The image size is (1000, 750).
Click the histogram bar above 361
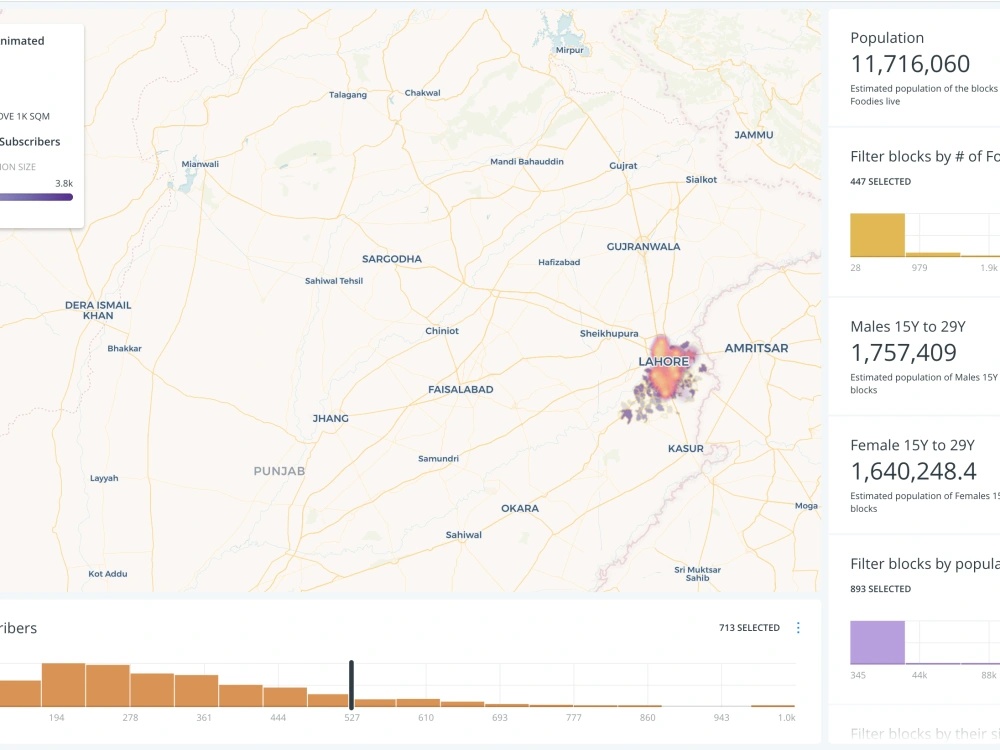click(x=196, y=690)
